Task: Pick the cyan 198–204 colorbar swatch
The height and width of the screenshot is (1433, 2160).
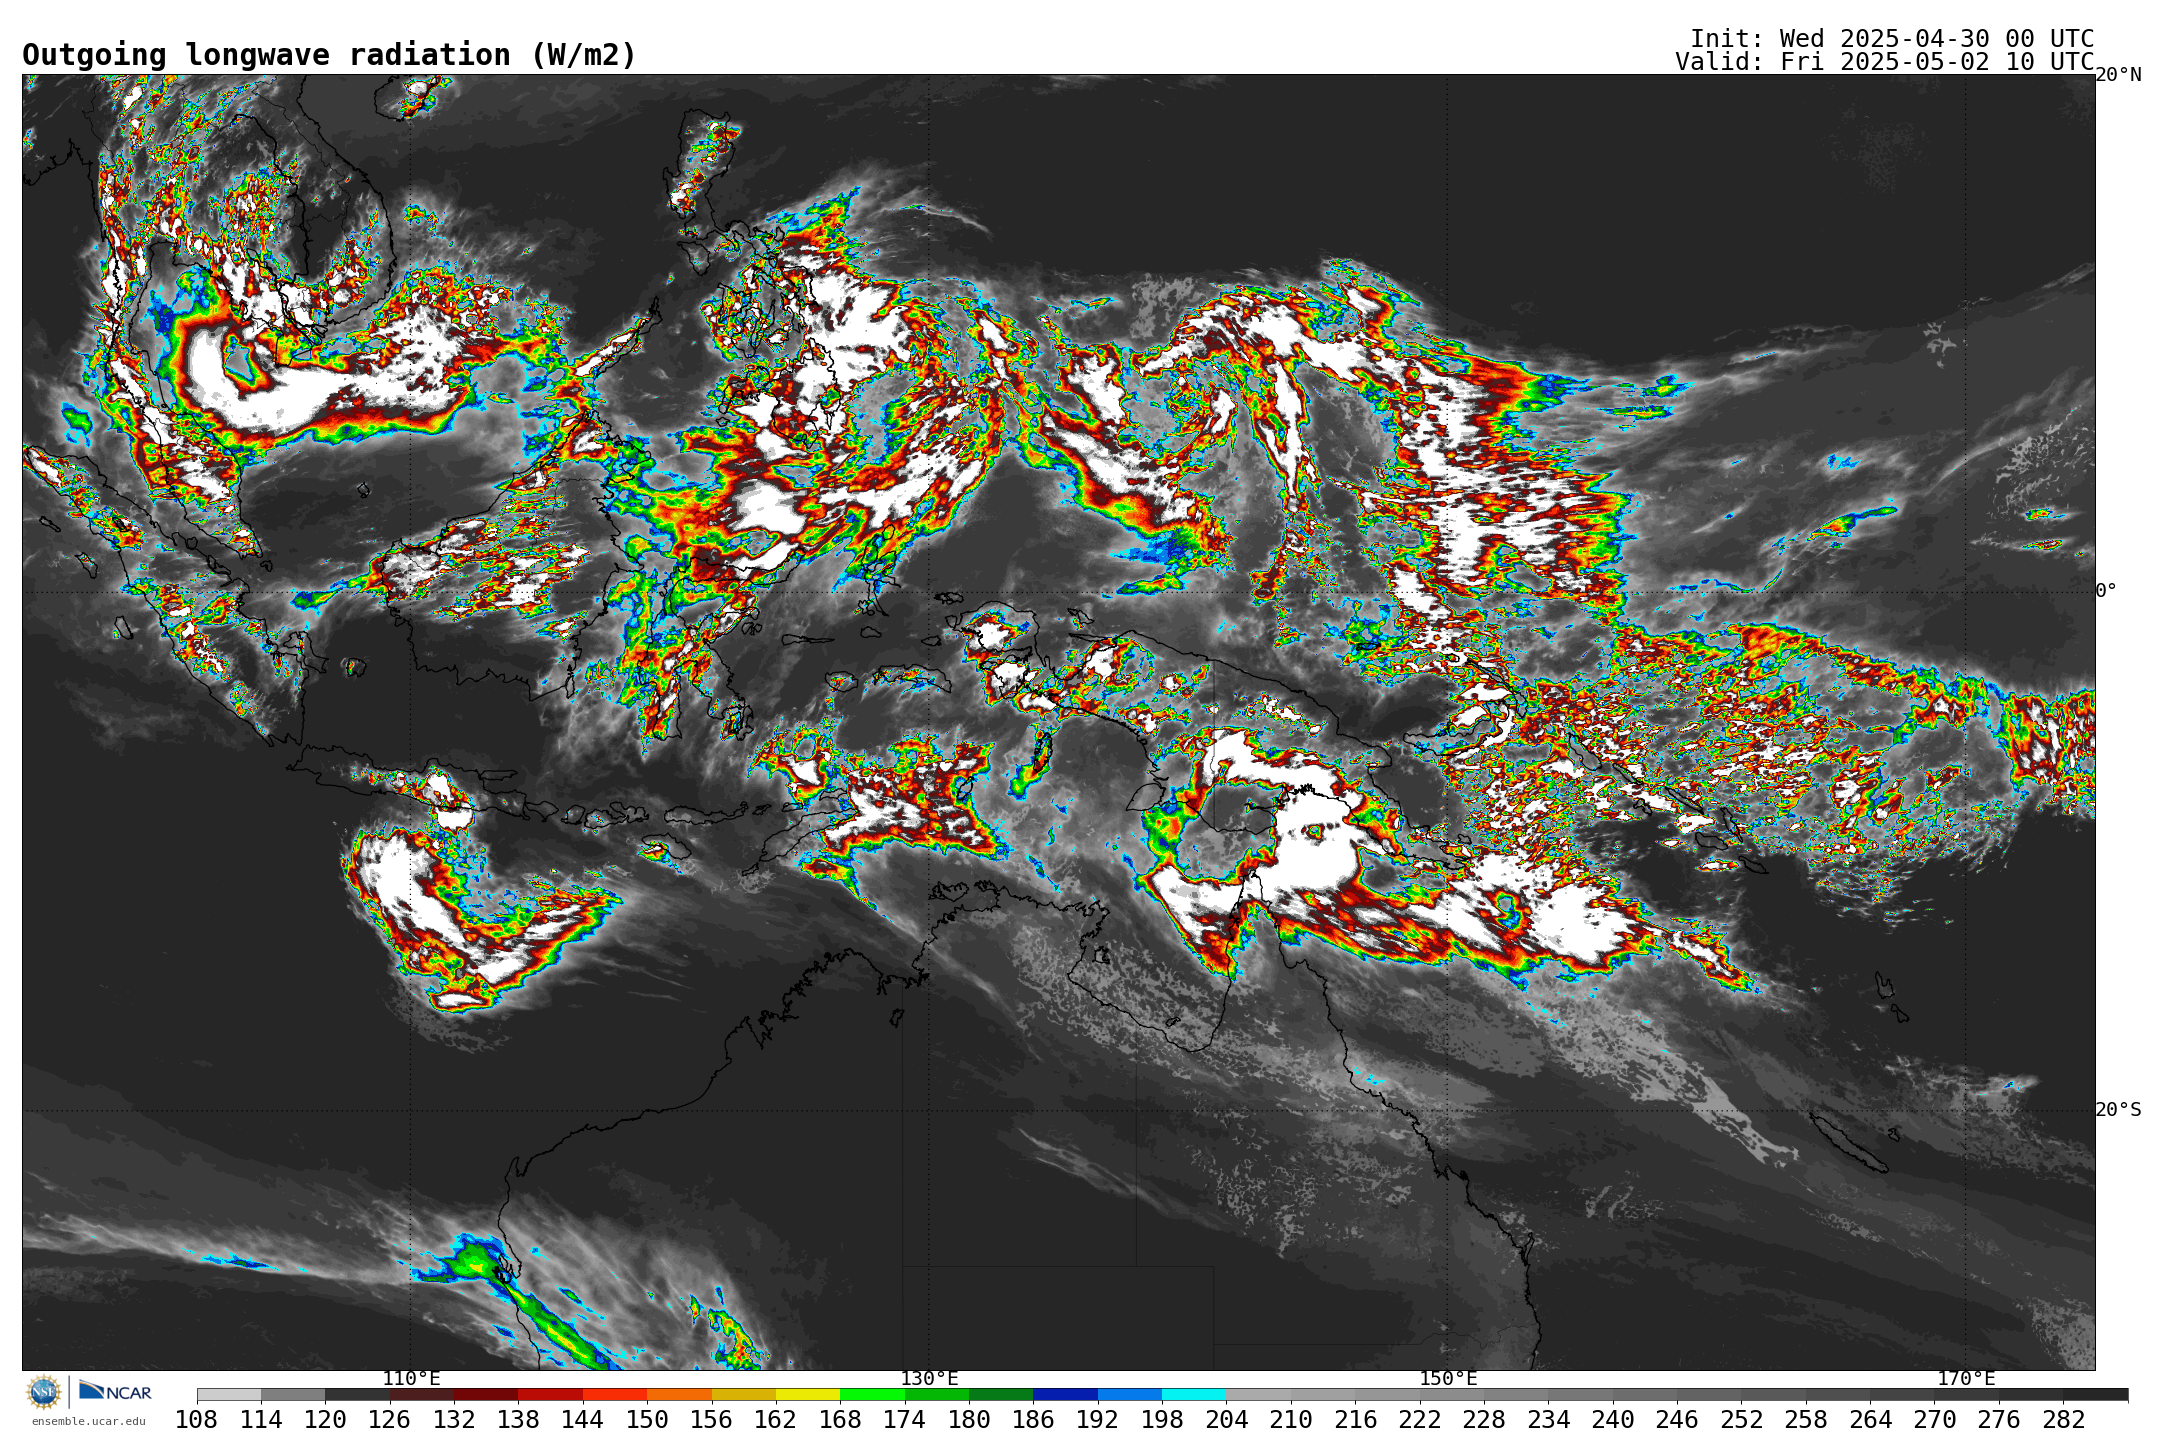Action: [x=1194, y=1395]
